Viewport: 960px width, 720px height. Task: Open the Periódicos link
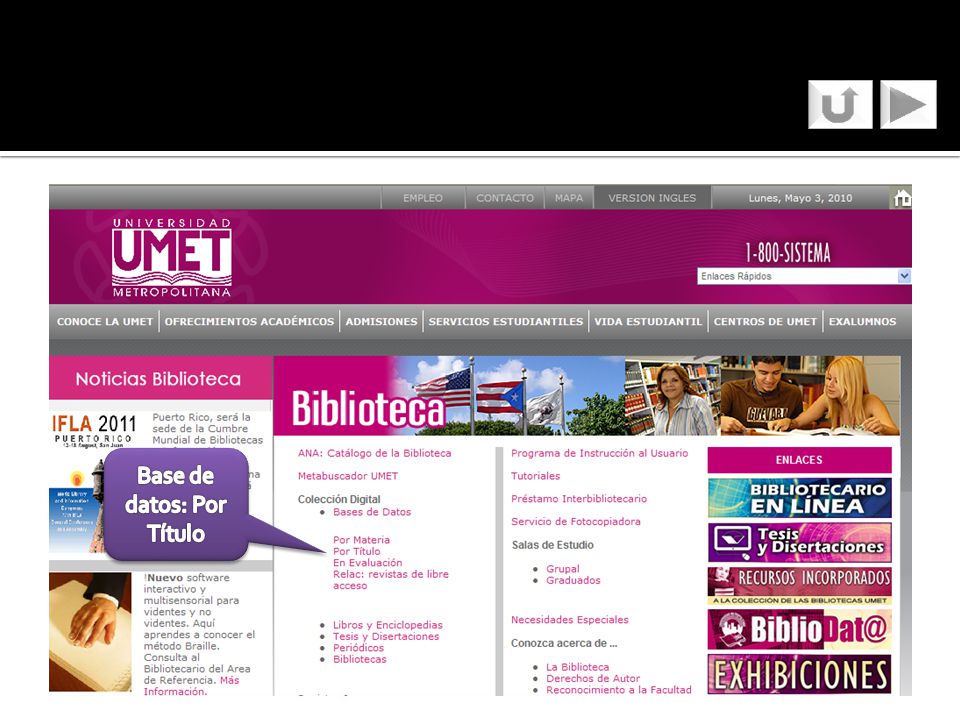[x=359, y=648]
